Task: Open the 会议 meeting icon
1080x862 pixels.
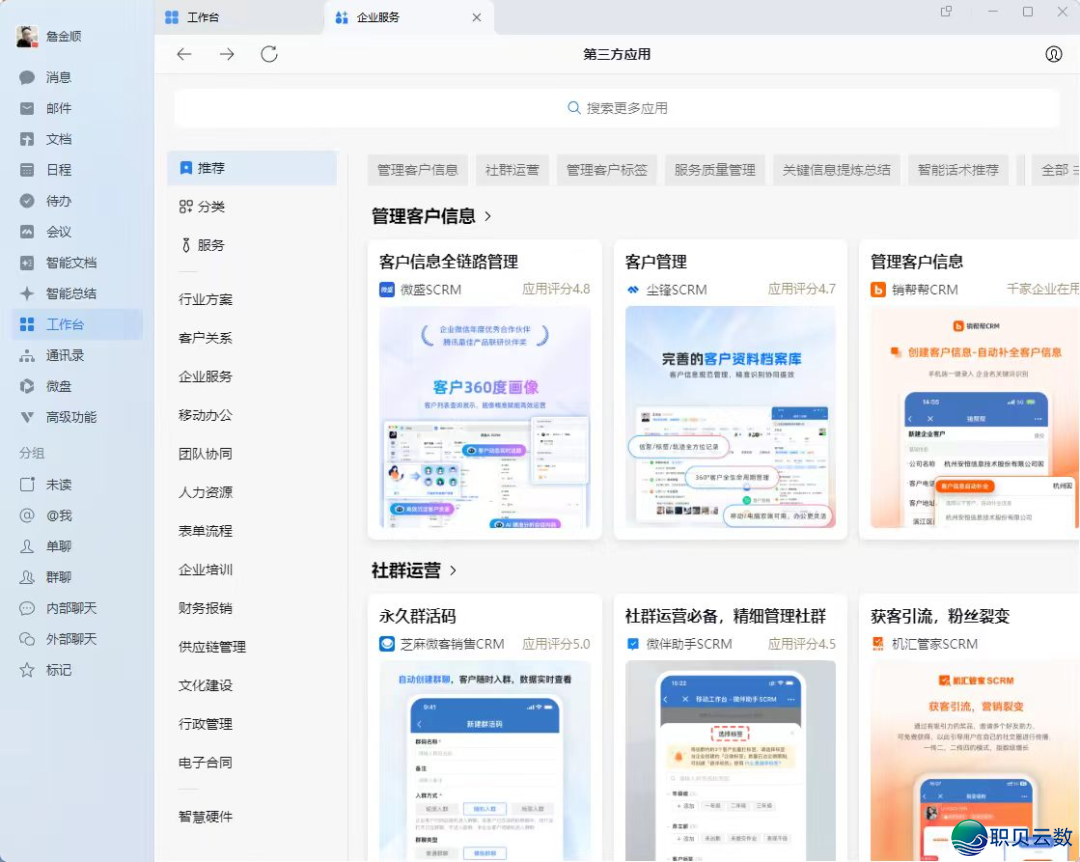Action: [27, 232]
